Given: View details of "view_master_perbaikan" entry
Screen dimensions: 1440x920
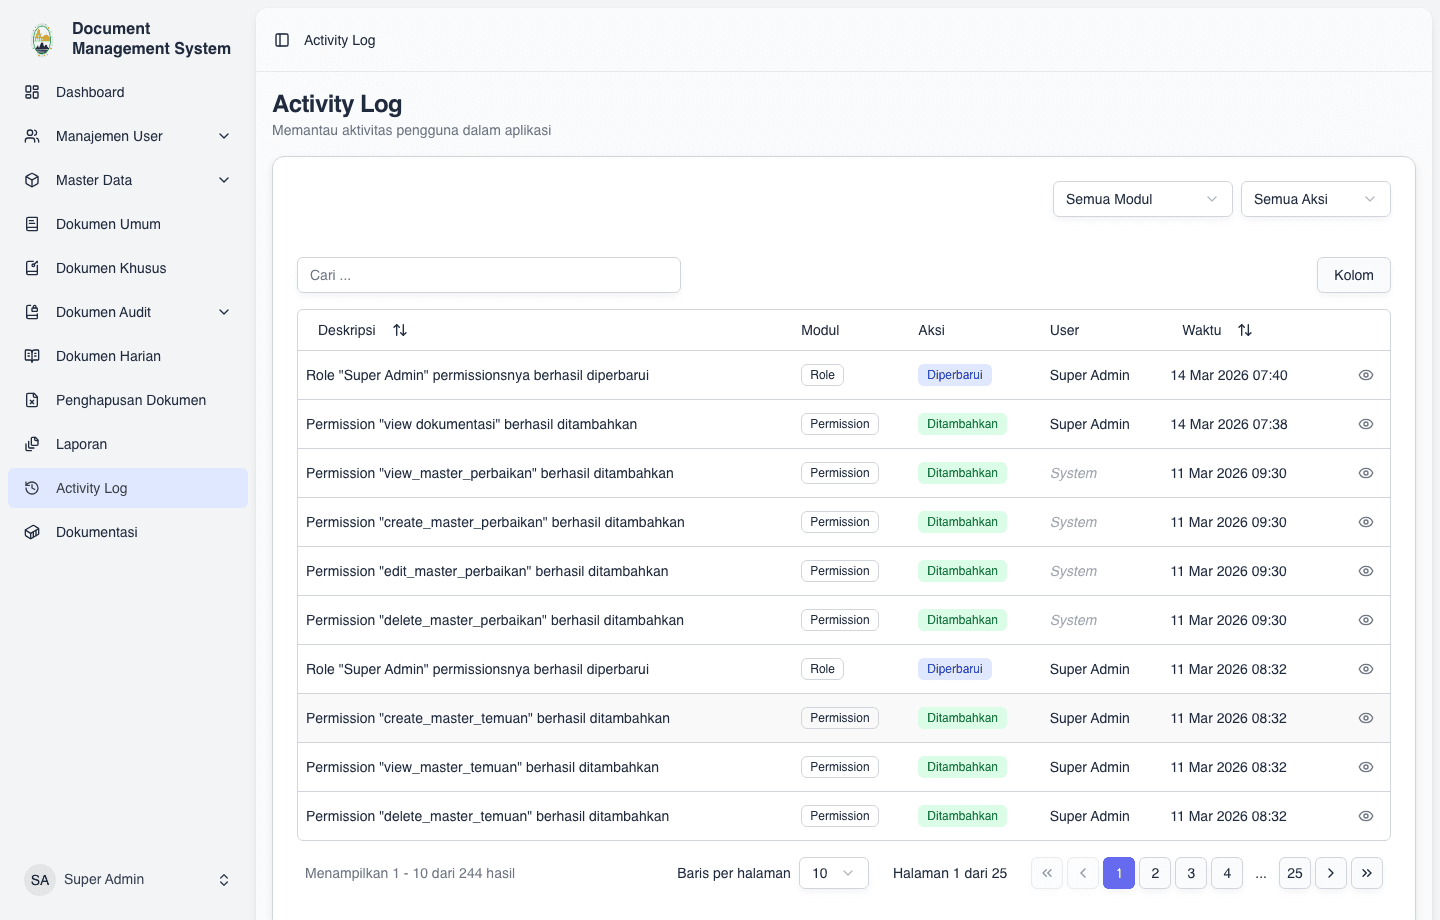Looking at the screenshot, I should pos(1366,473).
